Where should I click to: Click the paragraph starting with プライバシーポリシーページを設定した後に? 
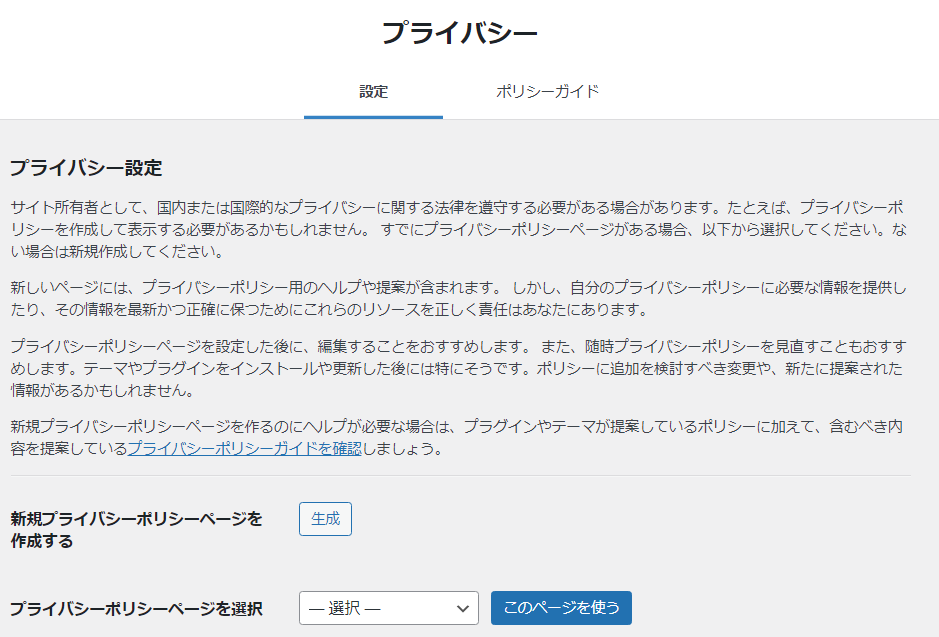pyautogui.click(x=458, y=357)
